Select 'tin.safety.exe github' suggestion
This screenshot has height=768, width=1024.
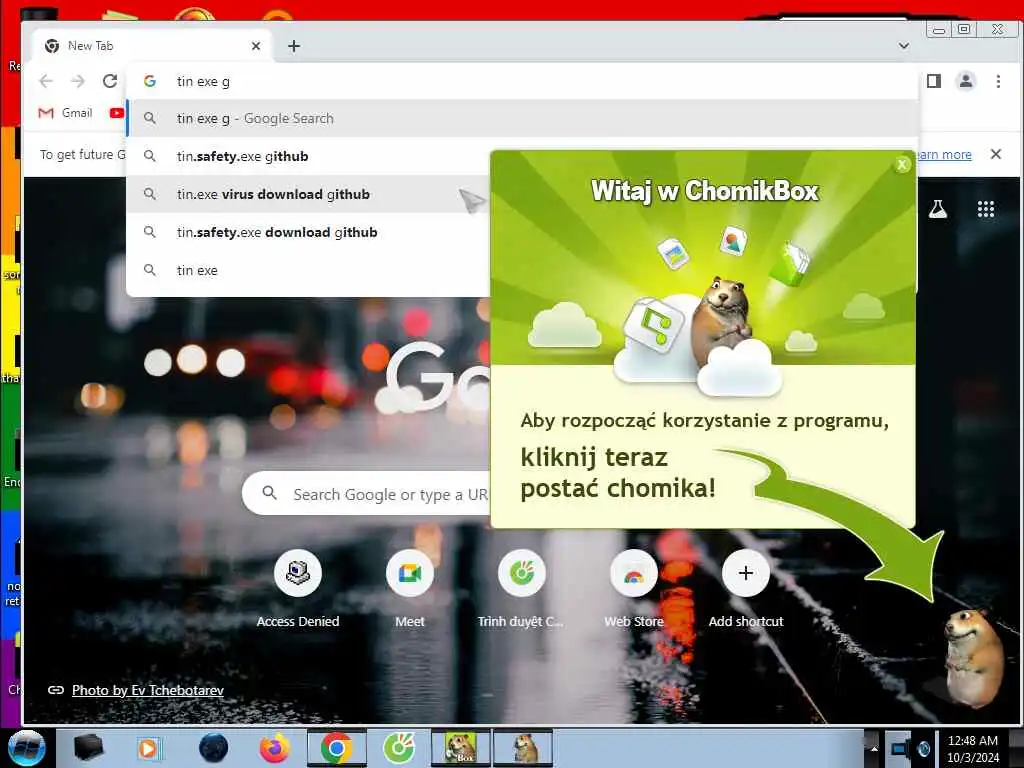pos(308,156)
